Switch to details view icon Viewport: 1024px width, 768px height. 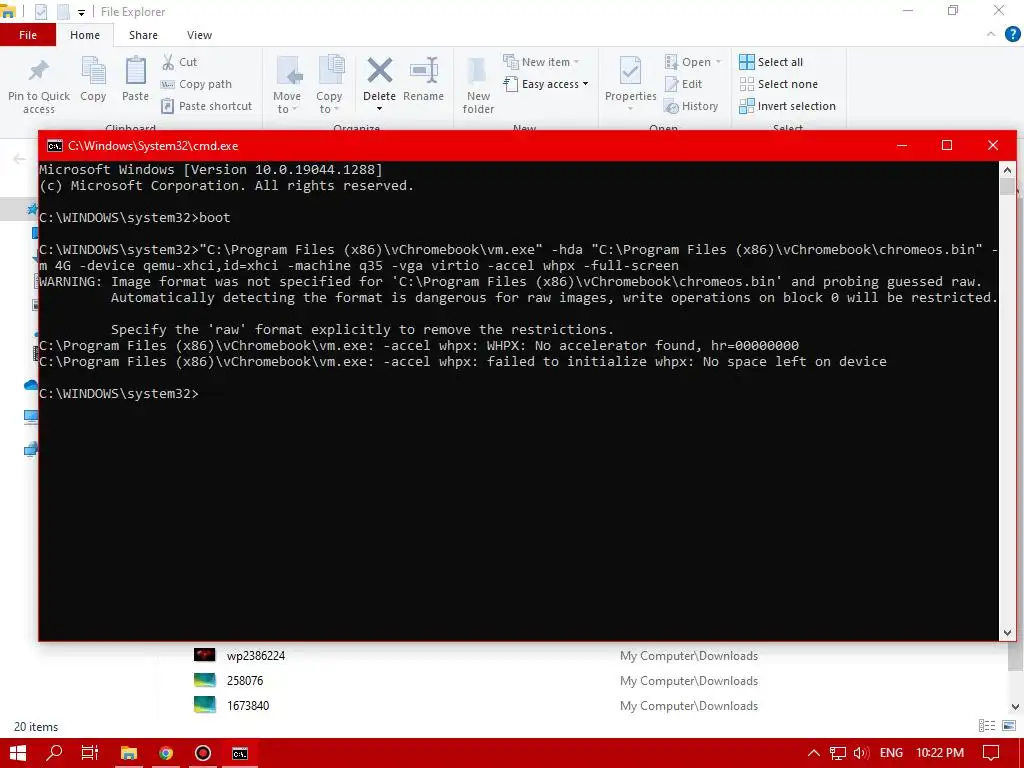[987, 726]
